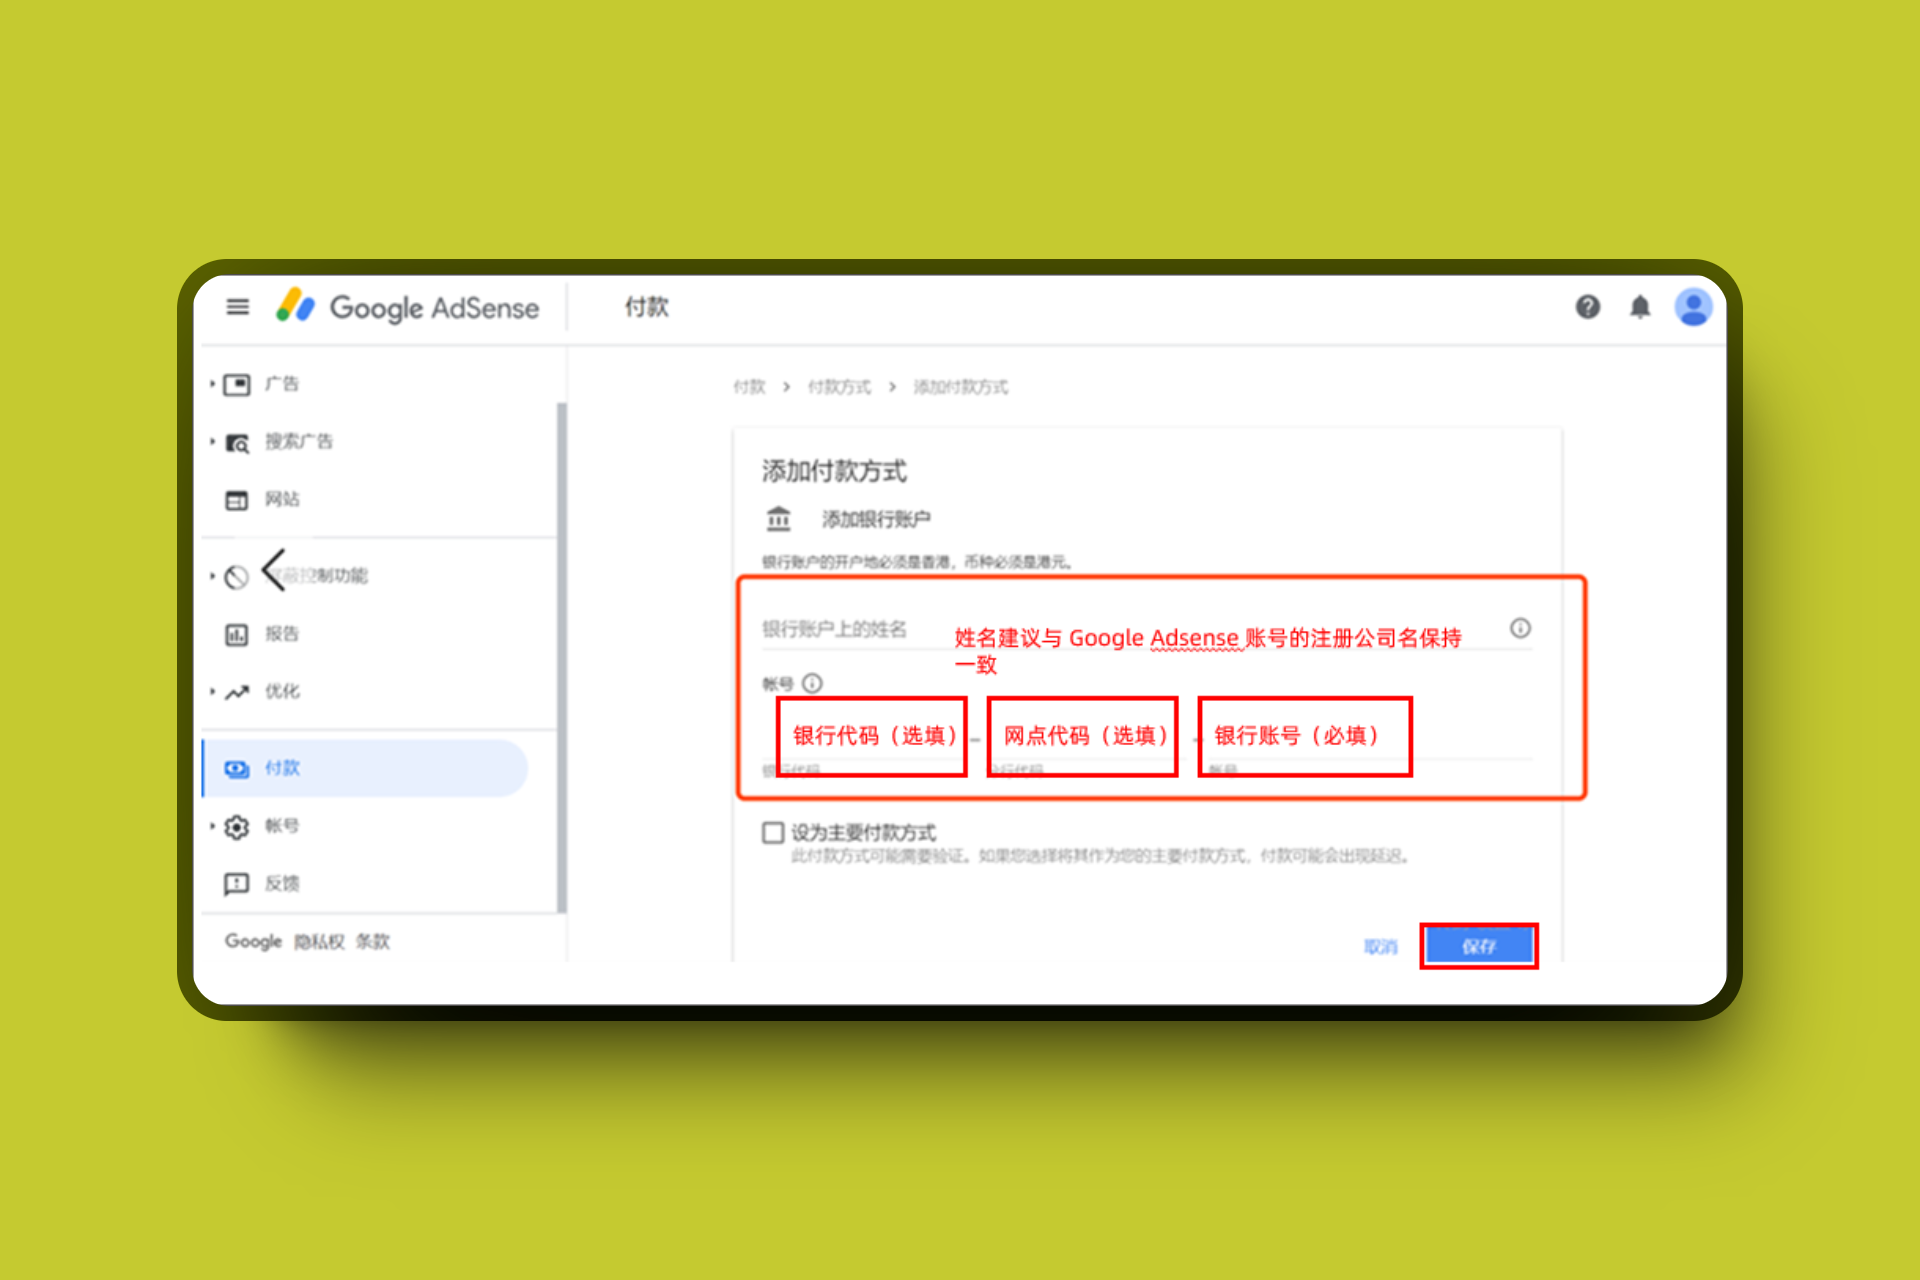
Task: Open the notifications bell
Action: 1640,307
